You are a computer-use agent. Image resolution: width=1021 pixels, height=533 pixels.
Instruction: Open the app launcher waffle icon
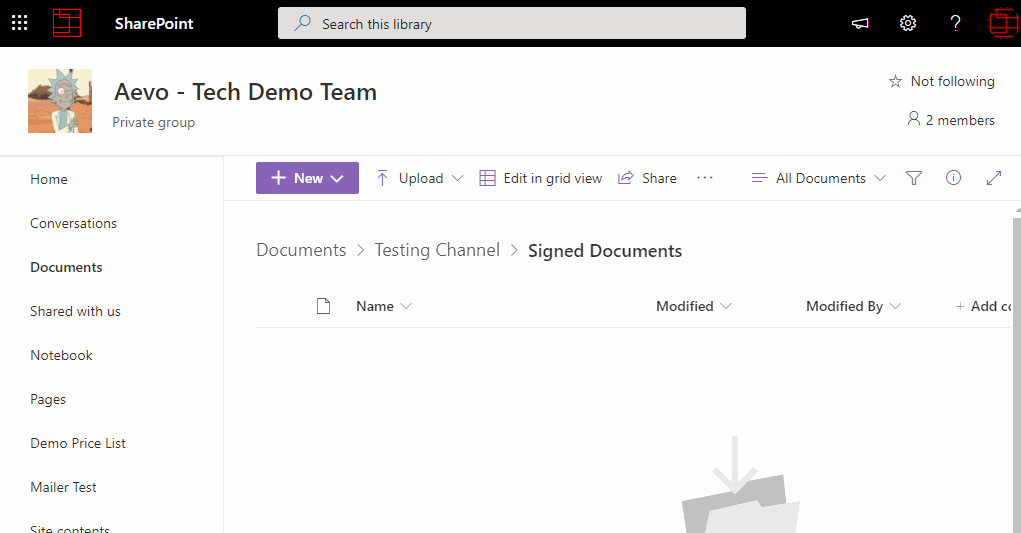(20, 23)
